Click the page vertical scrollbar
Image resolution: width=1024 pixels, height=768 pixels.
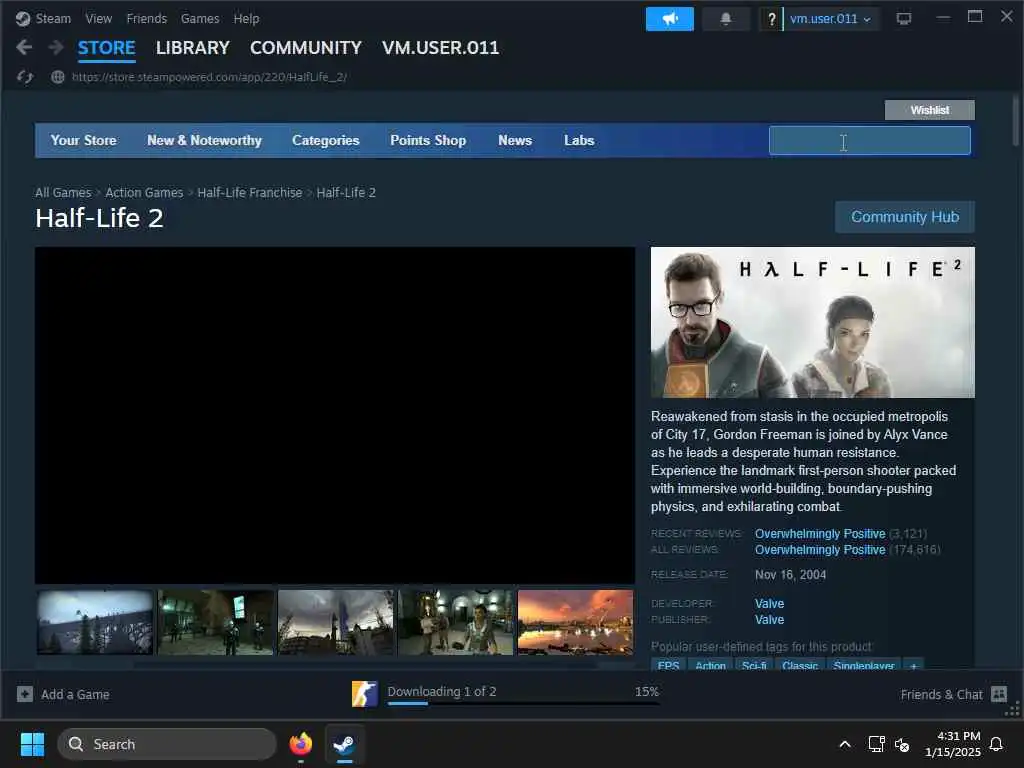click(1016, 121)
